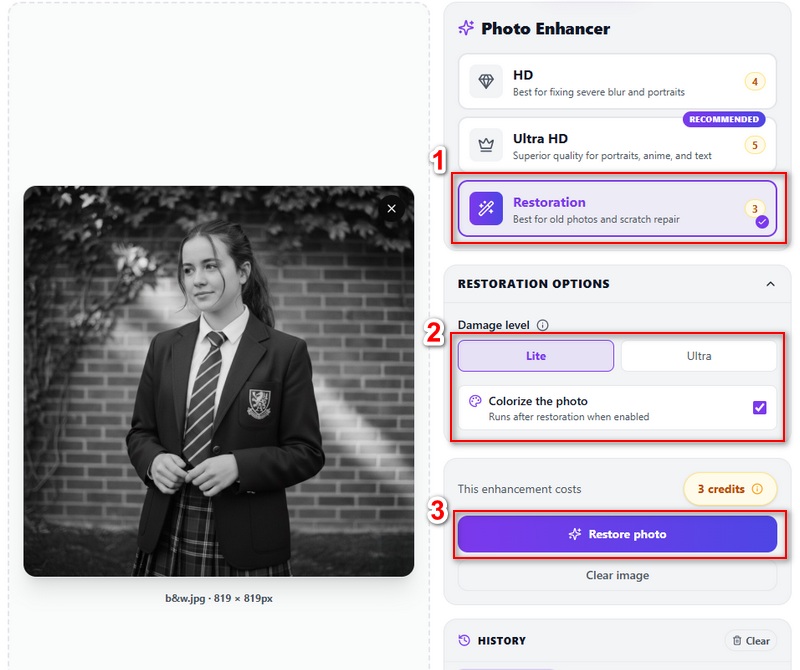Uncheck the Colorize the photo checkbox

click(x=760, y=407)
